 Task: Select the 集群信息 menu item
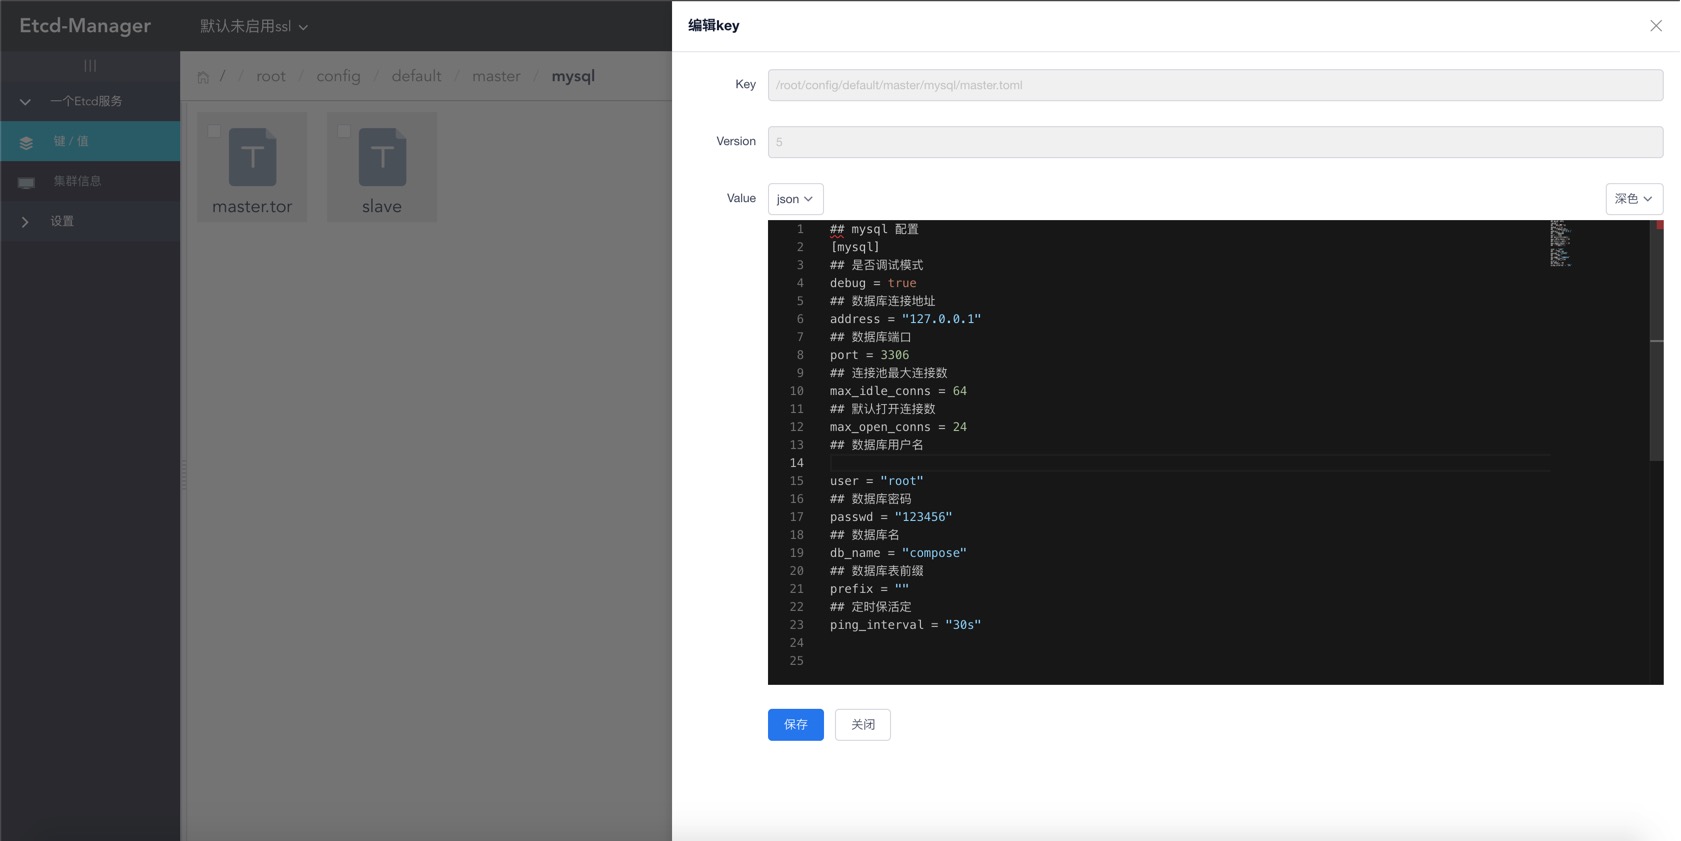click(x=90, y=181)
